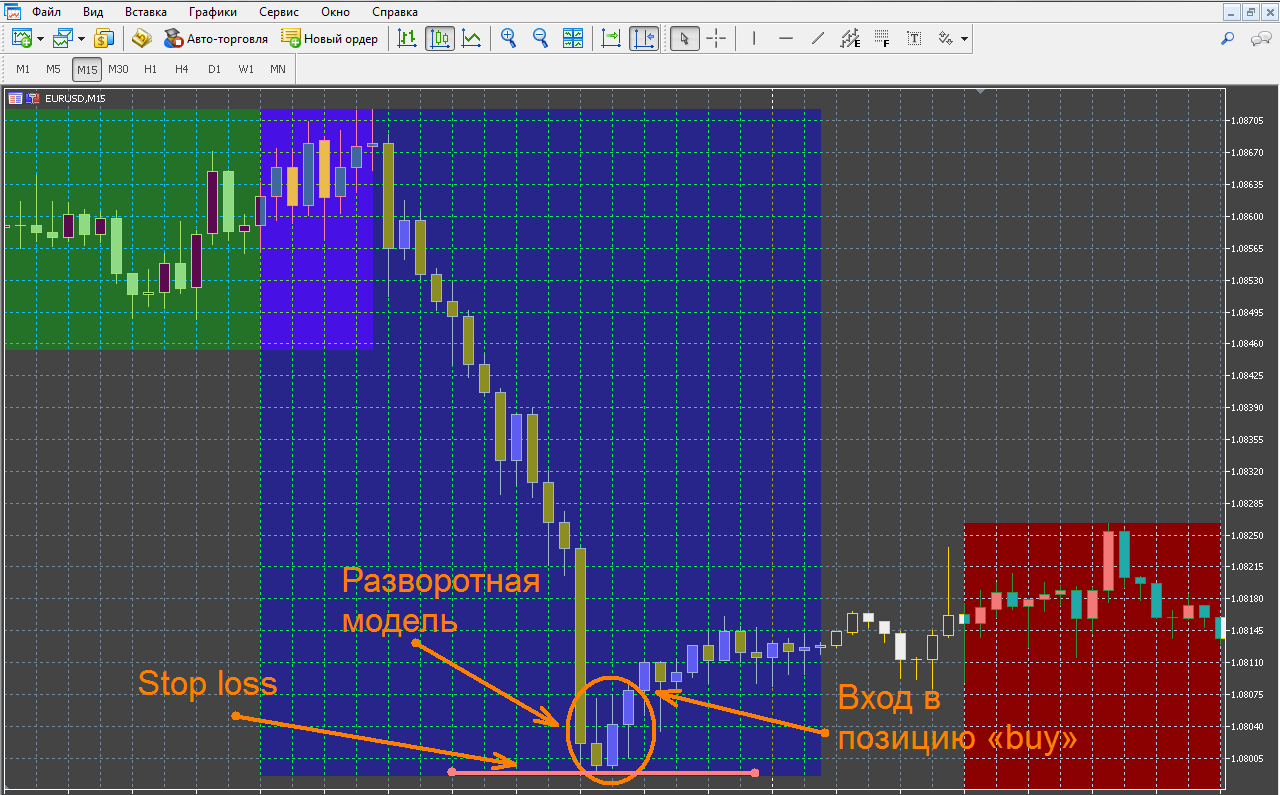This screenshot has height=795, width=1280.
Task: Click the Авто-торговля button
Action: [215, 39]
